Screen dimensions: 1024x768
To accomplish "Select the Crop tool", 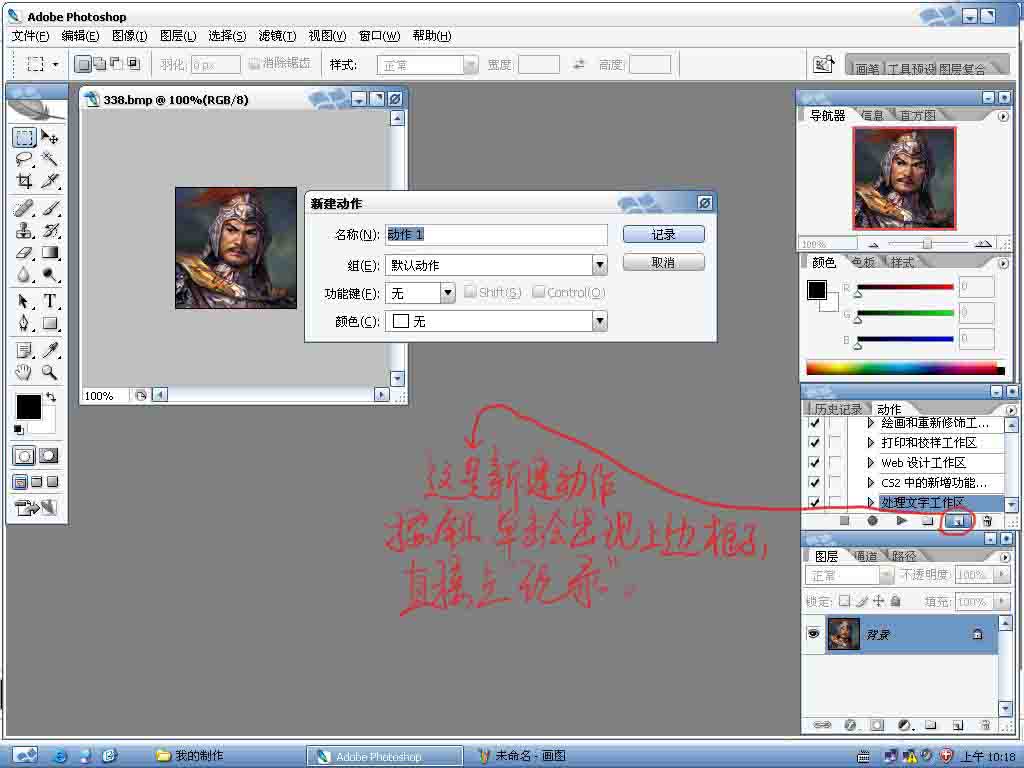I will [24, 180].
